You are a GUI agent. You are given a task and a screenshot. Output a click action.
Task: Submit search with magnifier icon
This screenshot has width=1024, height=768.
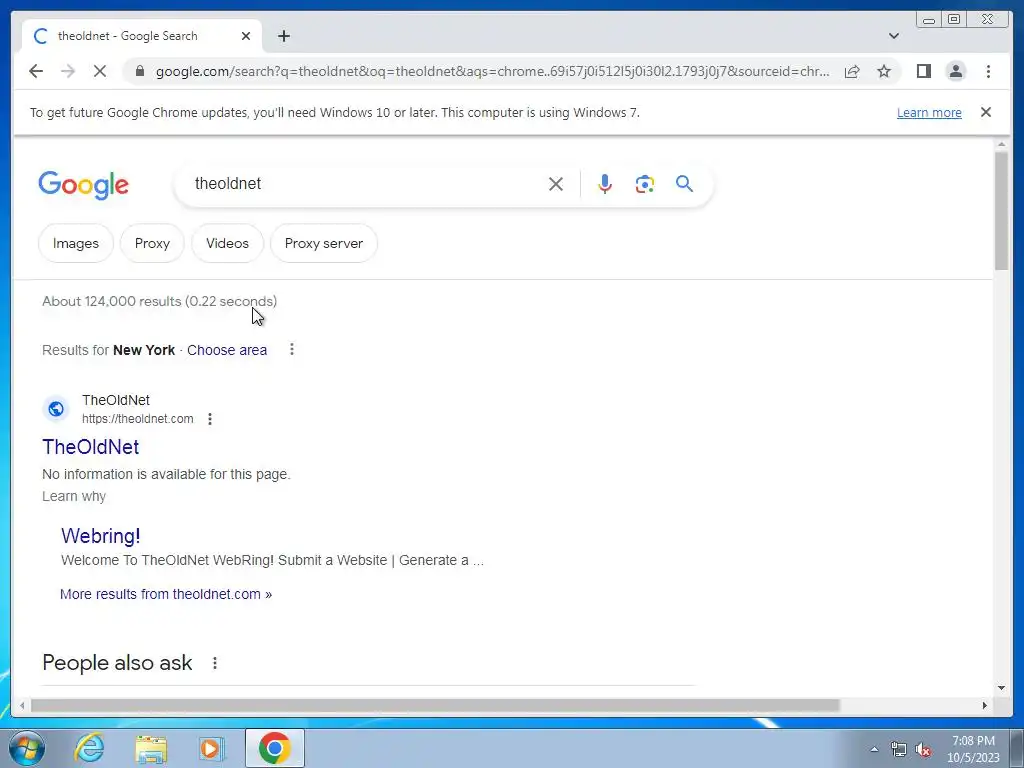[684, 184]
